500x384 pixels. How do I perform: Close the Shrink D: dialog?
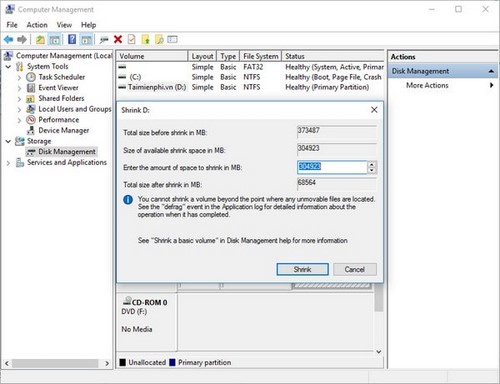[374, 110]
